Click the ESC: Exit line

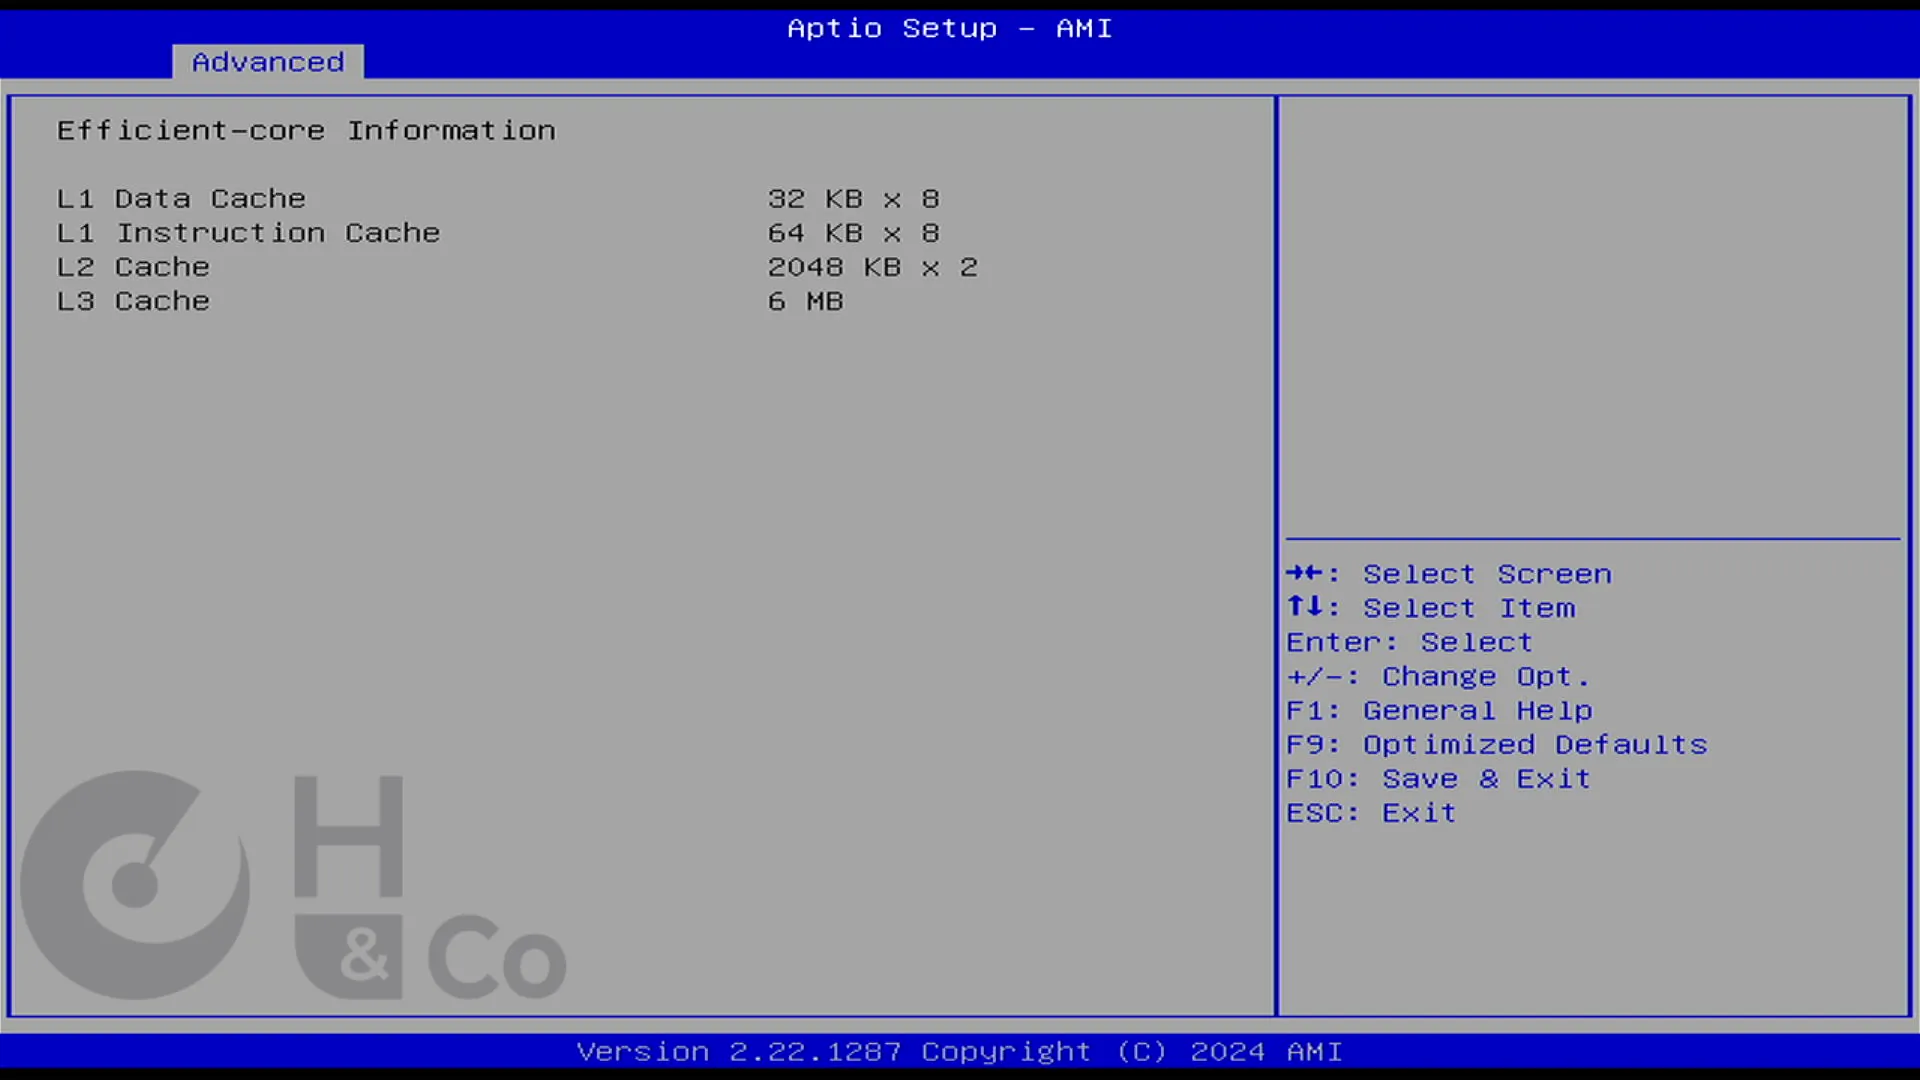tap(1371, 812)
